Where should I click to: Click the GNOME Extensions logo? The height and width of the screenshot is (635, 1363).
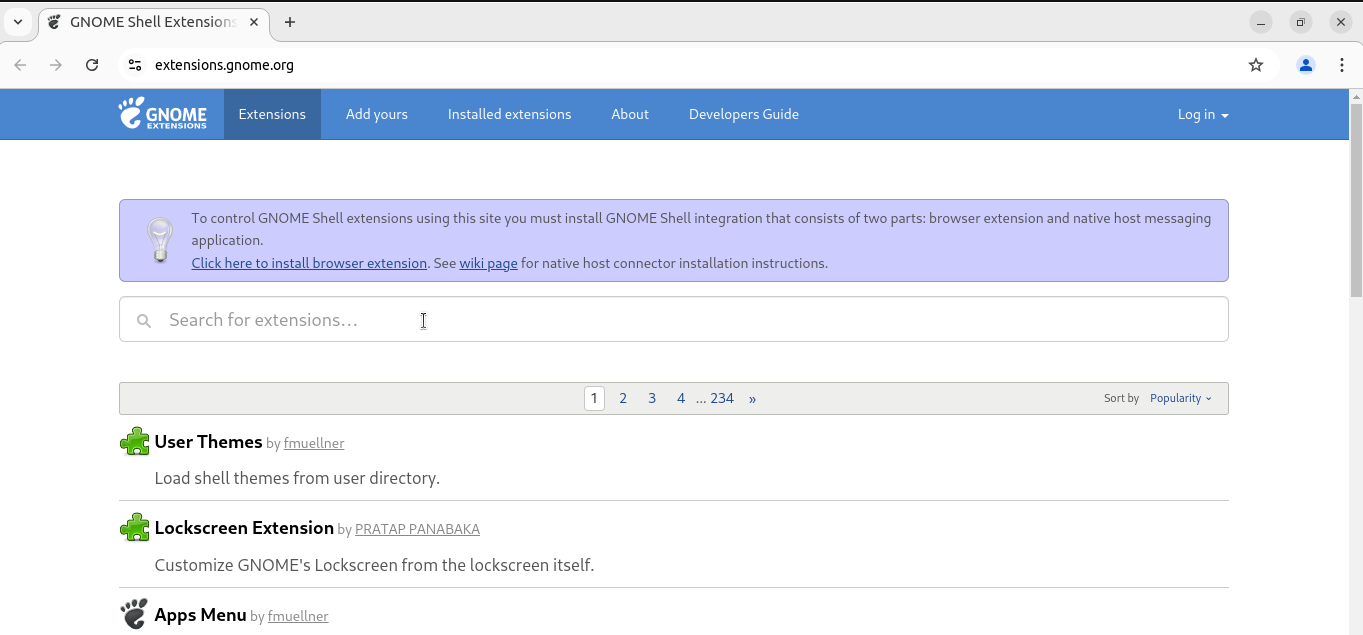163,114
